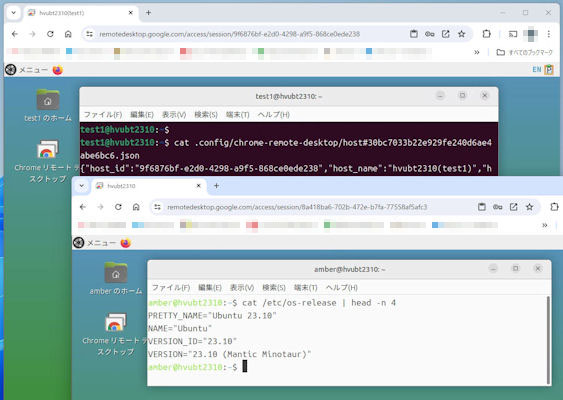Image resolution: width=563 pixels, height=400 pixels.
Task: Open ヘルプ(H) menu in the test1 terminal
Action: click(274, 115)
